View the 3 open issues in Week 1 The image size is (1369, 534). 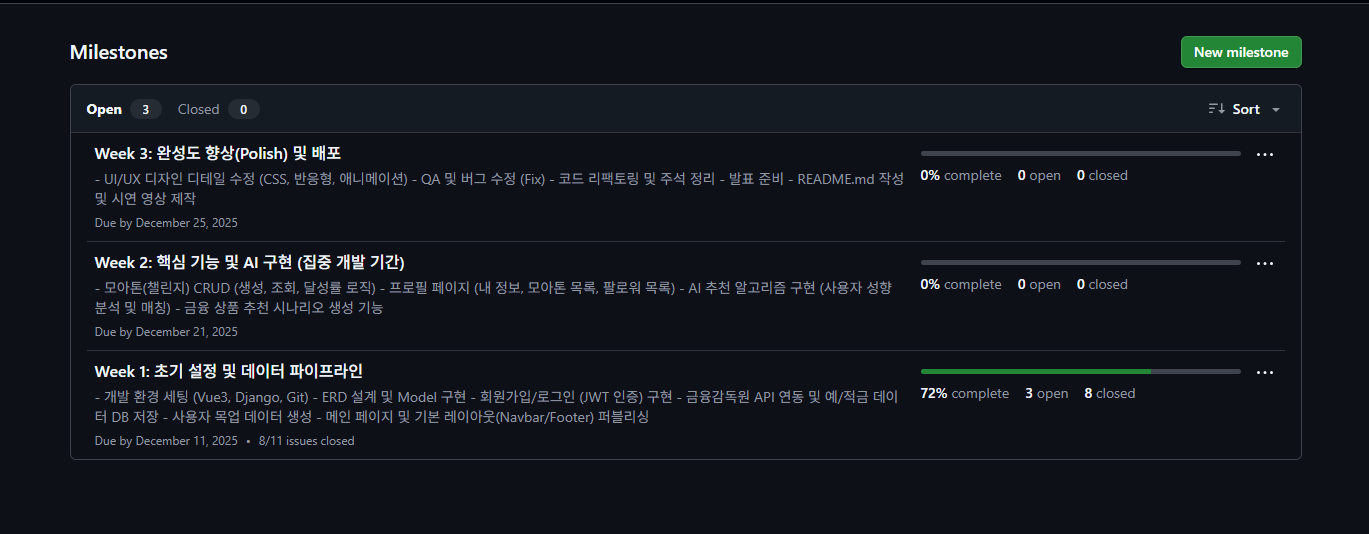point(1046,393)
